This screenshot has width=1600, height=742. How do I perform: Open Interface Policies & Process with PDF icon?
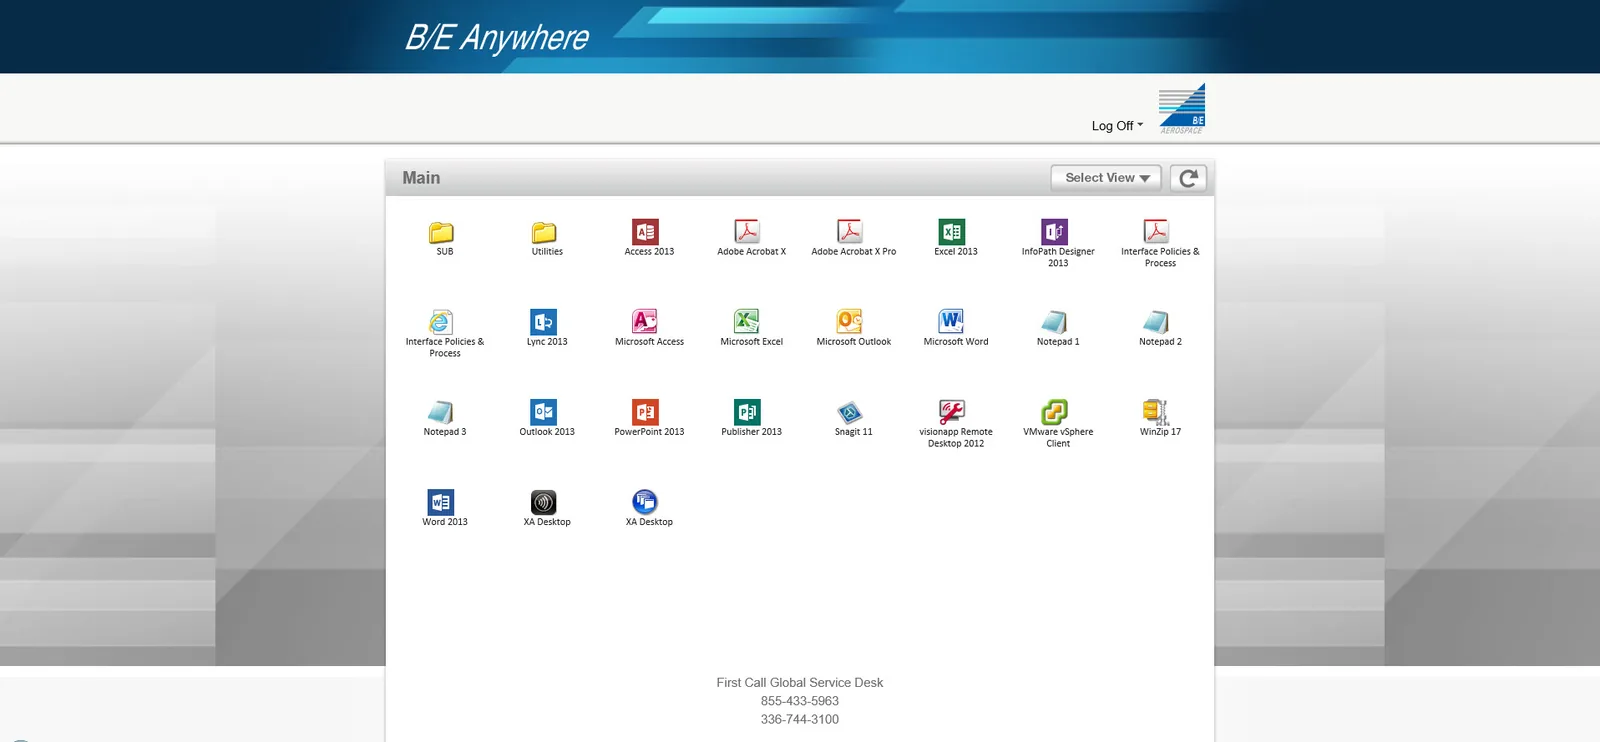pos(1157,232)
